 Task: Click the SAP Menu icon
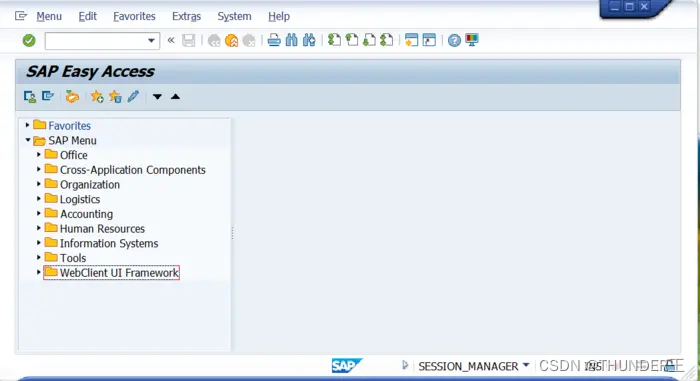48,96
